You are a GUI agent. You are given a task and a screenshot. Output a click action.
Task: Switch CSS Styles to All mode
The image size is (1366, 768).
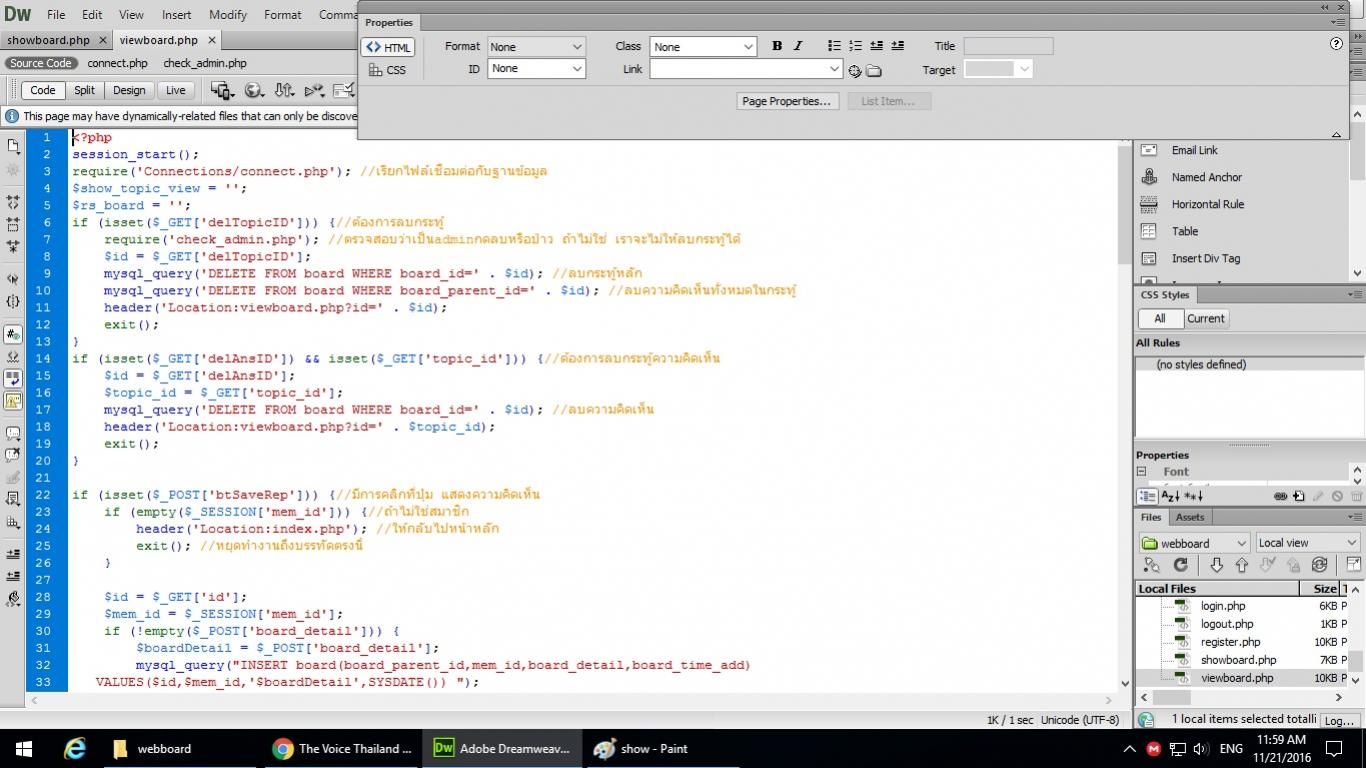click(x=1159, y=319)
